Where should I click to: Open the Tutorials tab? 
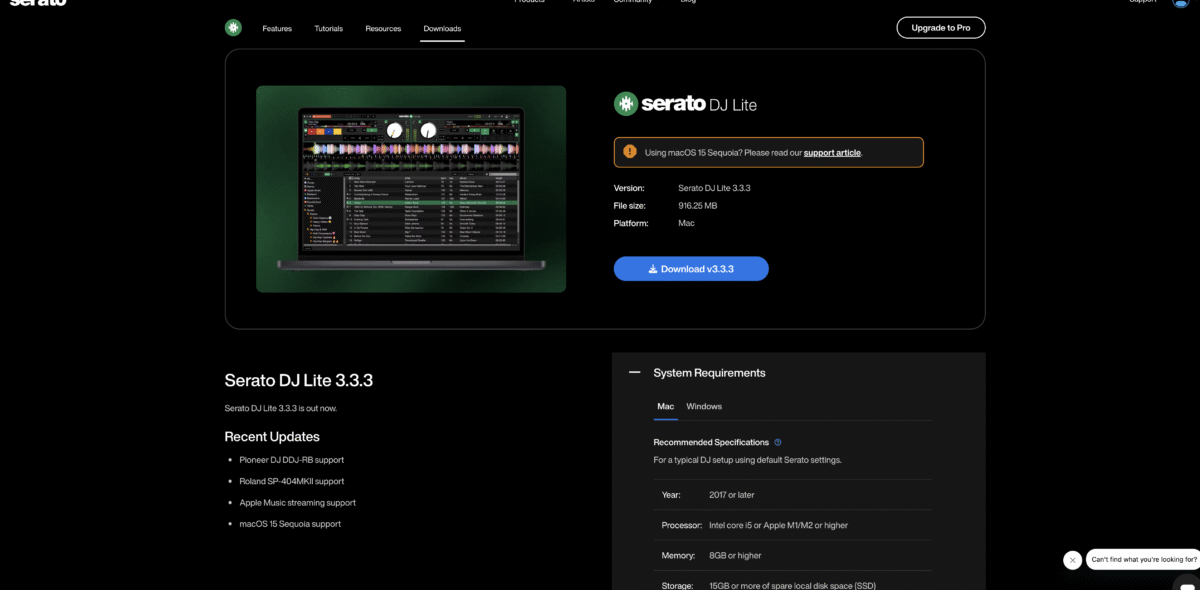(328, 29)
